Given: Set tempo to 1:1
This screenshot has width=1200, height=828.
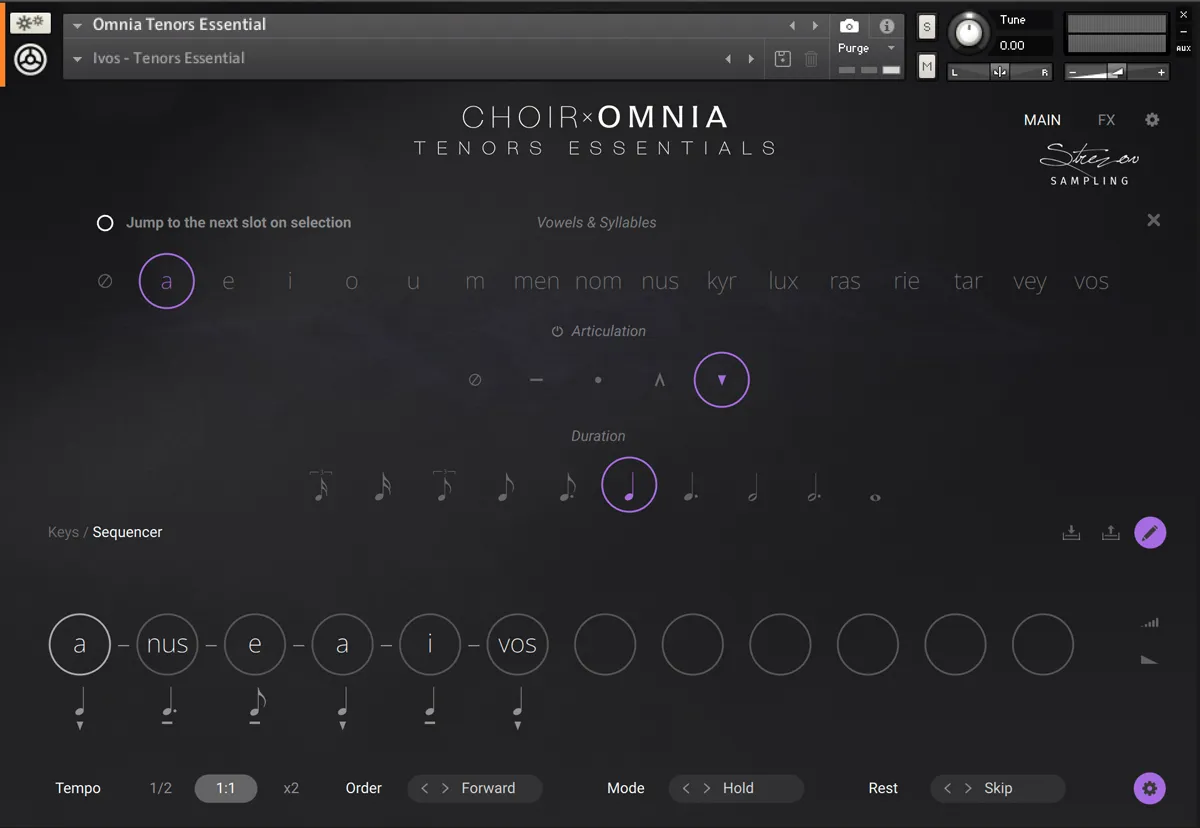Looking at the screenshot, I should click(226, 788).
